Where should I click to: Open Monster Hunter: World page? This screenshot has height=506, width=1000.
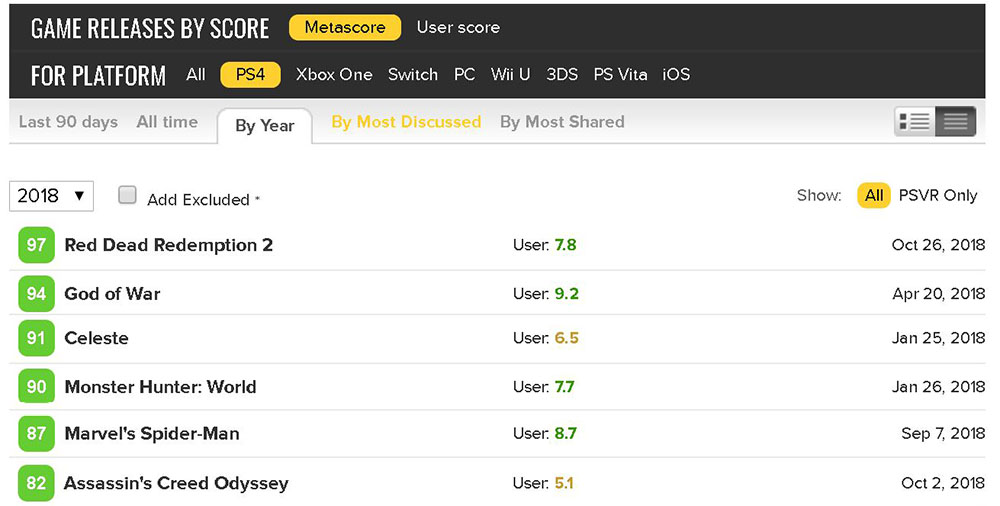(161, 387)
